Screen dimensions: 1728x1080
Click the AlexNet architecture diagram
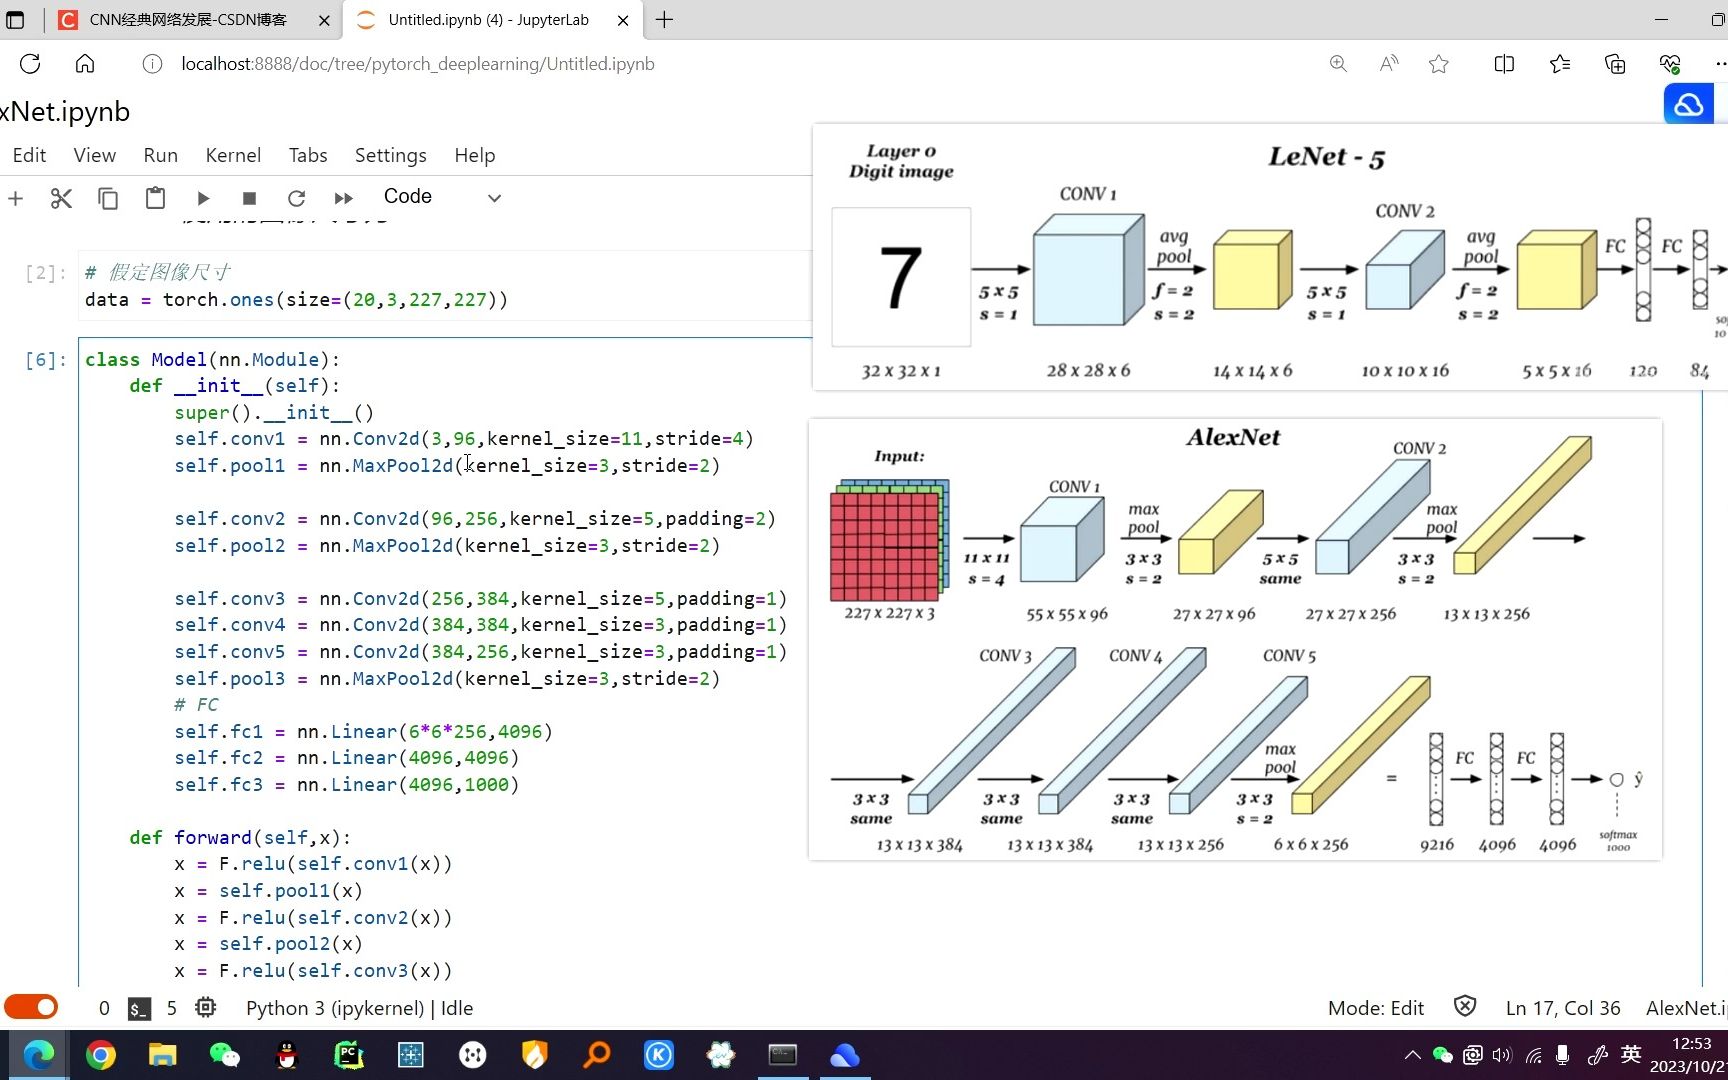(1235, 640)
